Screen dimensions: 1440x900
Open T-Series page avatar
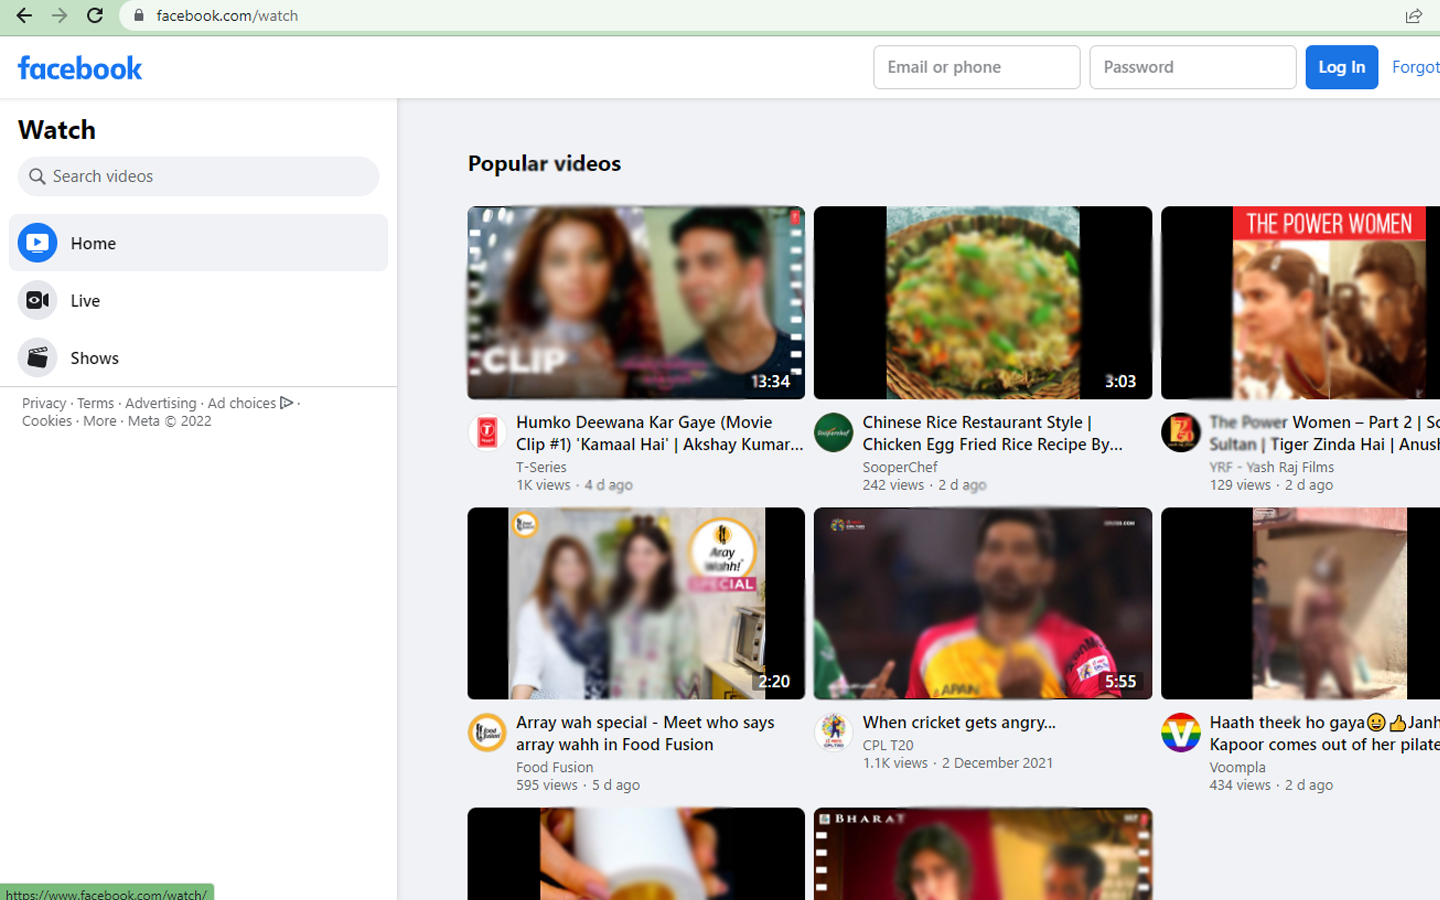[x=487, y=432]
